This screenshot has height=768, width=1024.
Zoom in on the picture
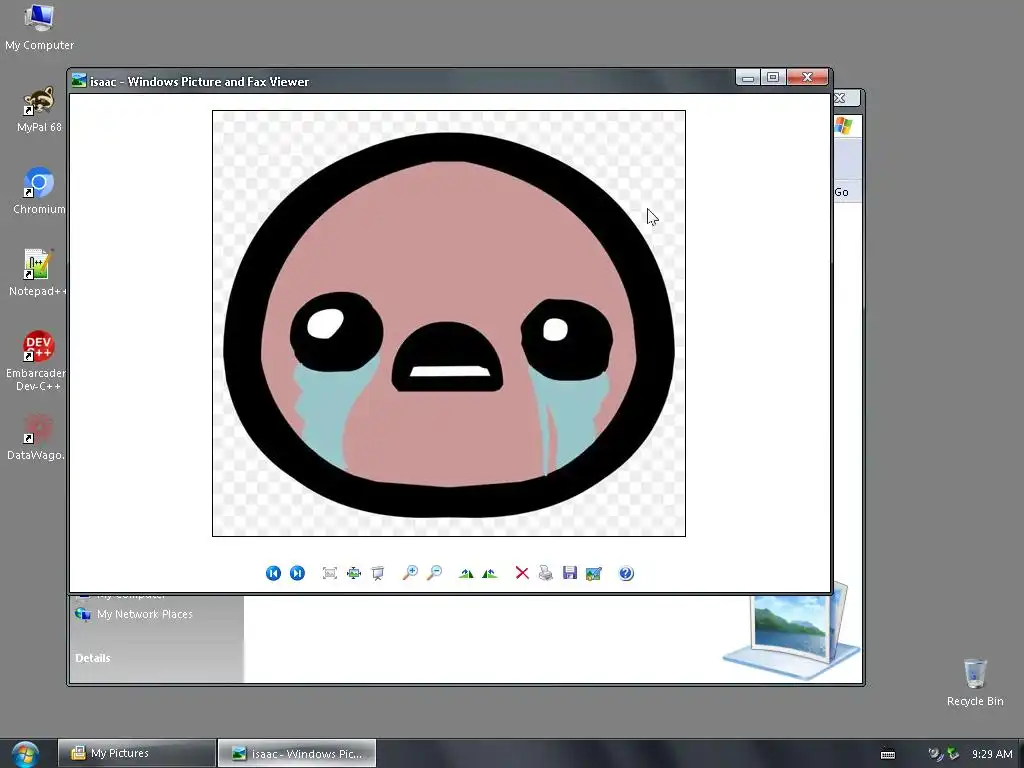(x=410, y=573)
